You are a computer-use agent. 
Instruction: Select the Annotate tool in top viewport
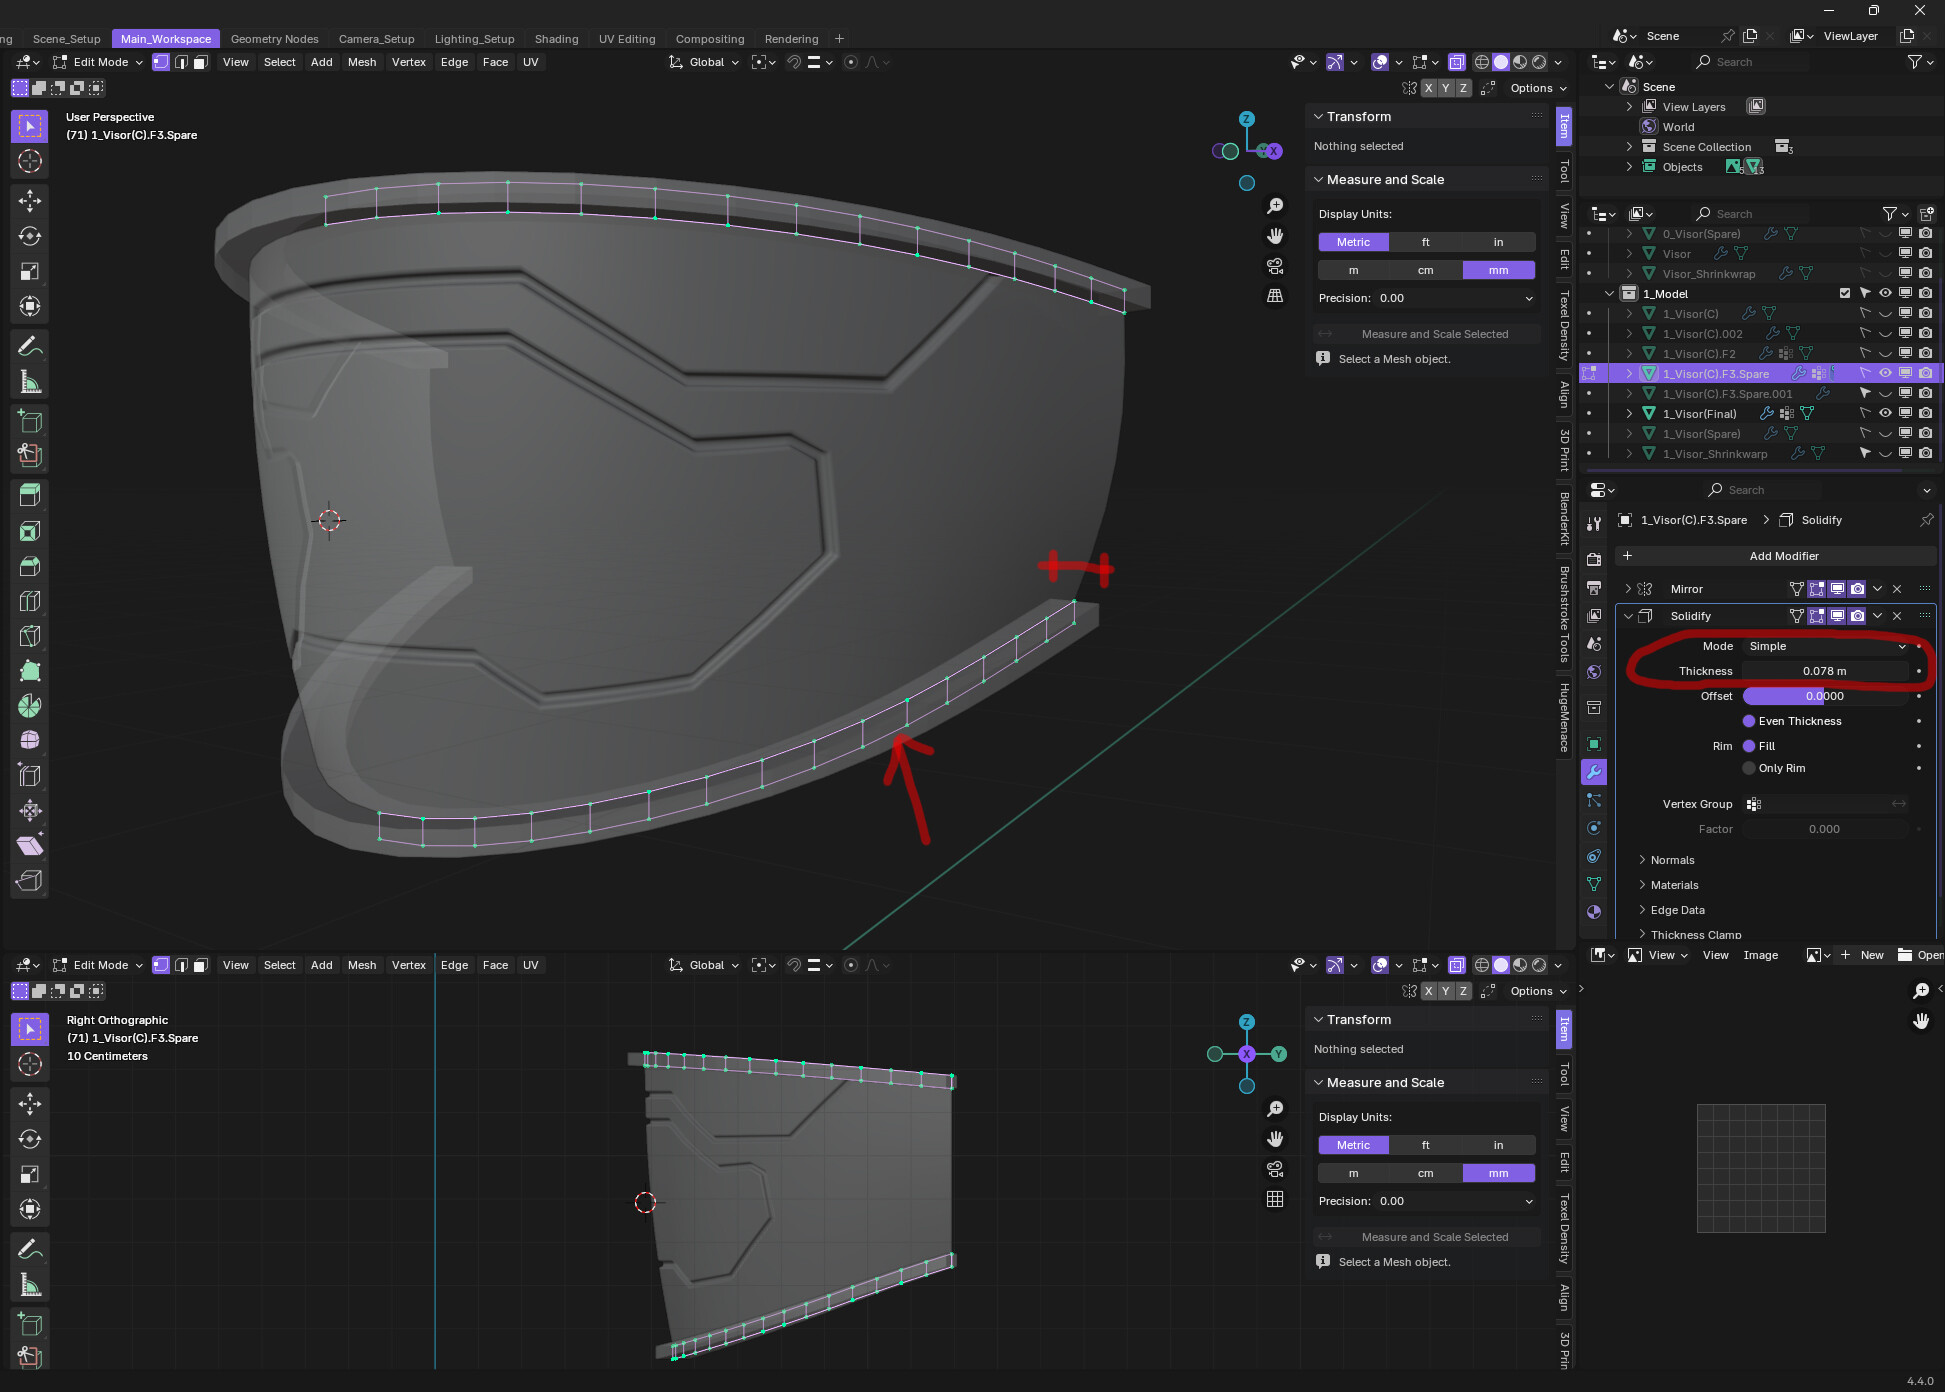tap(30, 347)
